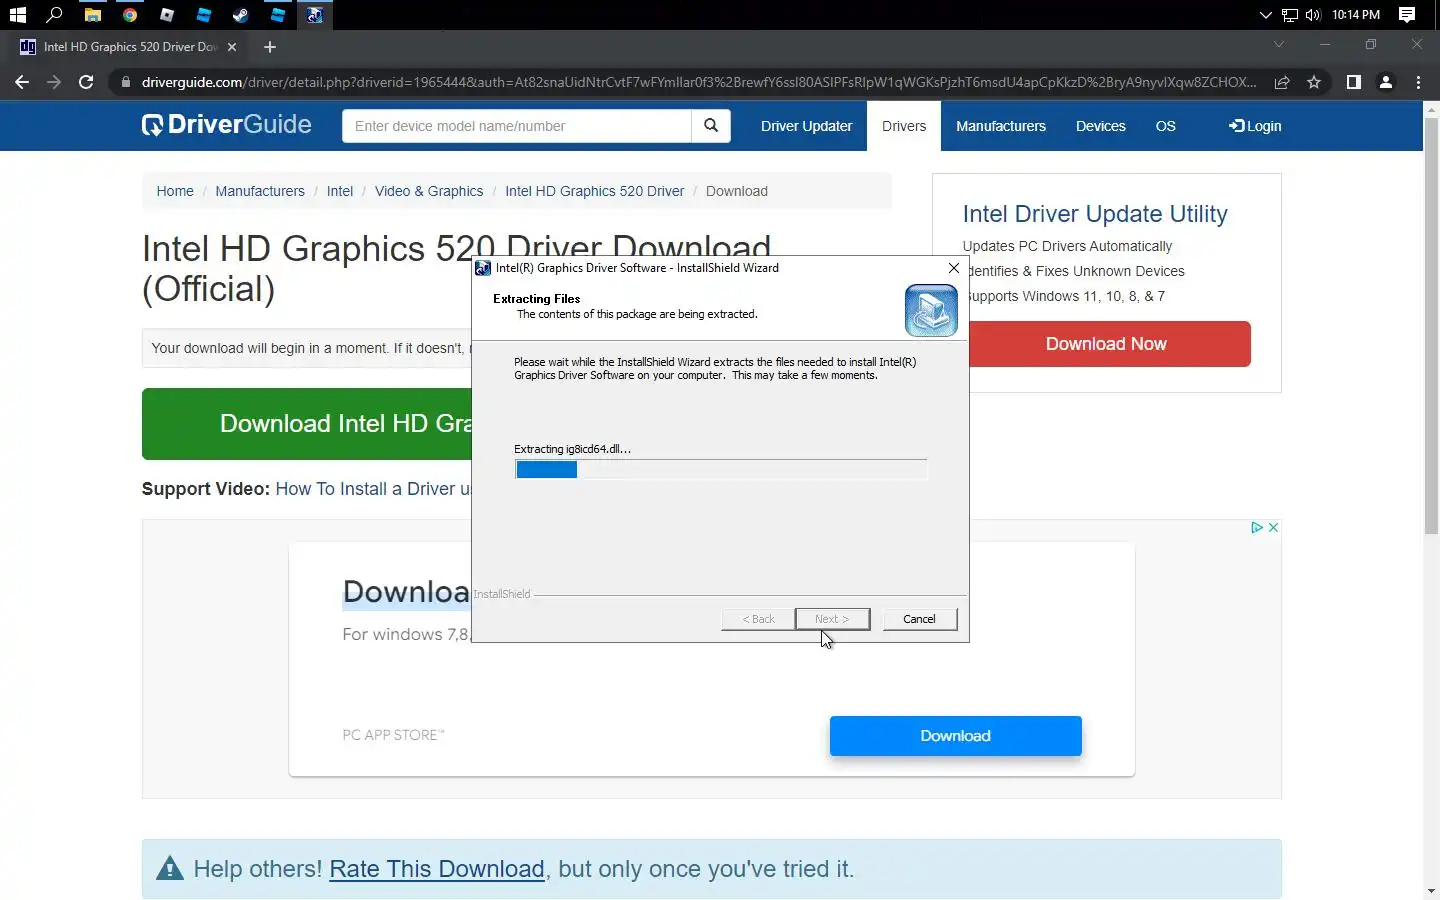Screen dimensions: 1440x900
Task: Select the InstallShield installer taskbar icon
Action: pos(314,15)
